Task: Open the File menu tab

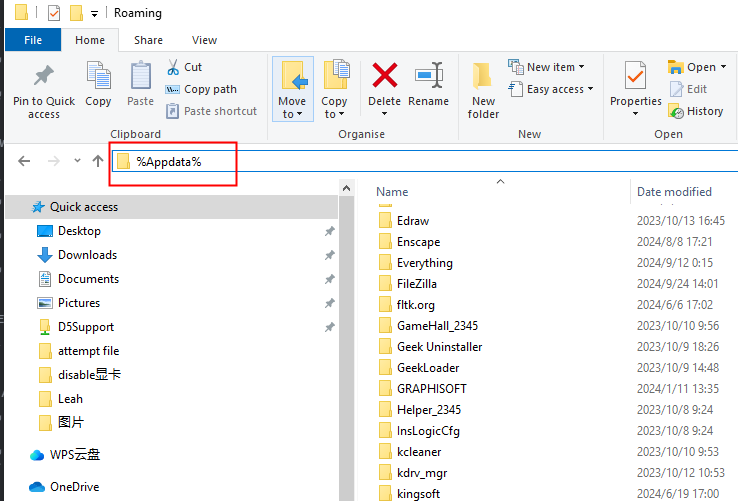Action: point(33,40)
